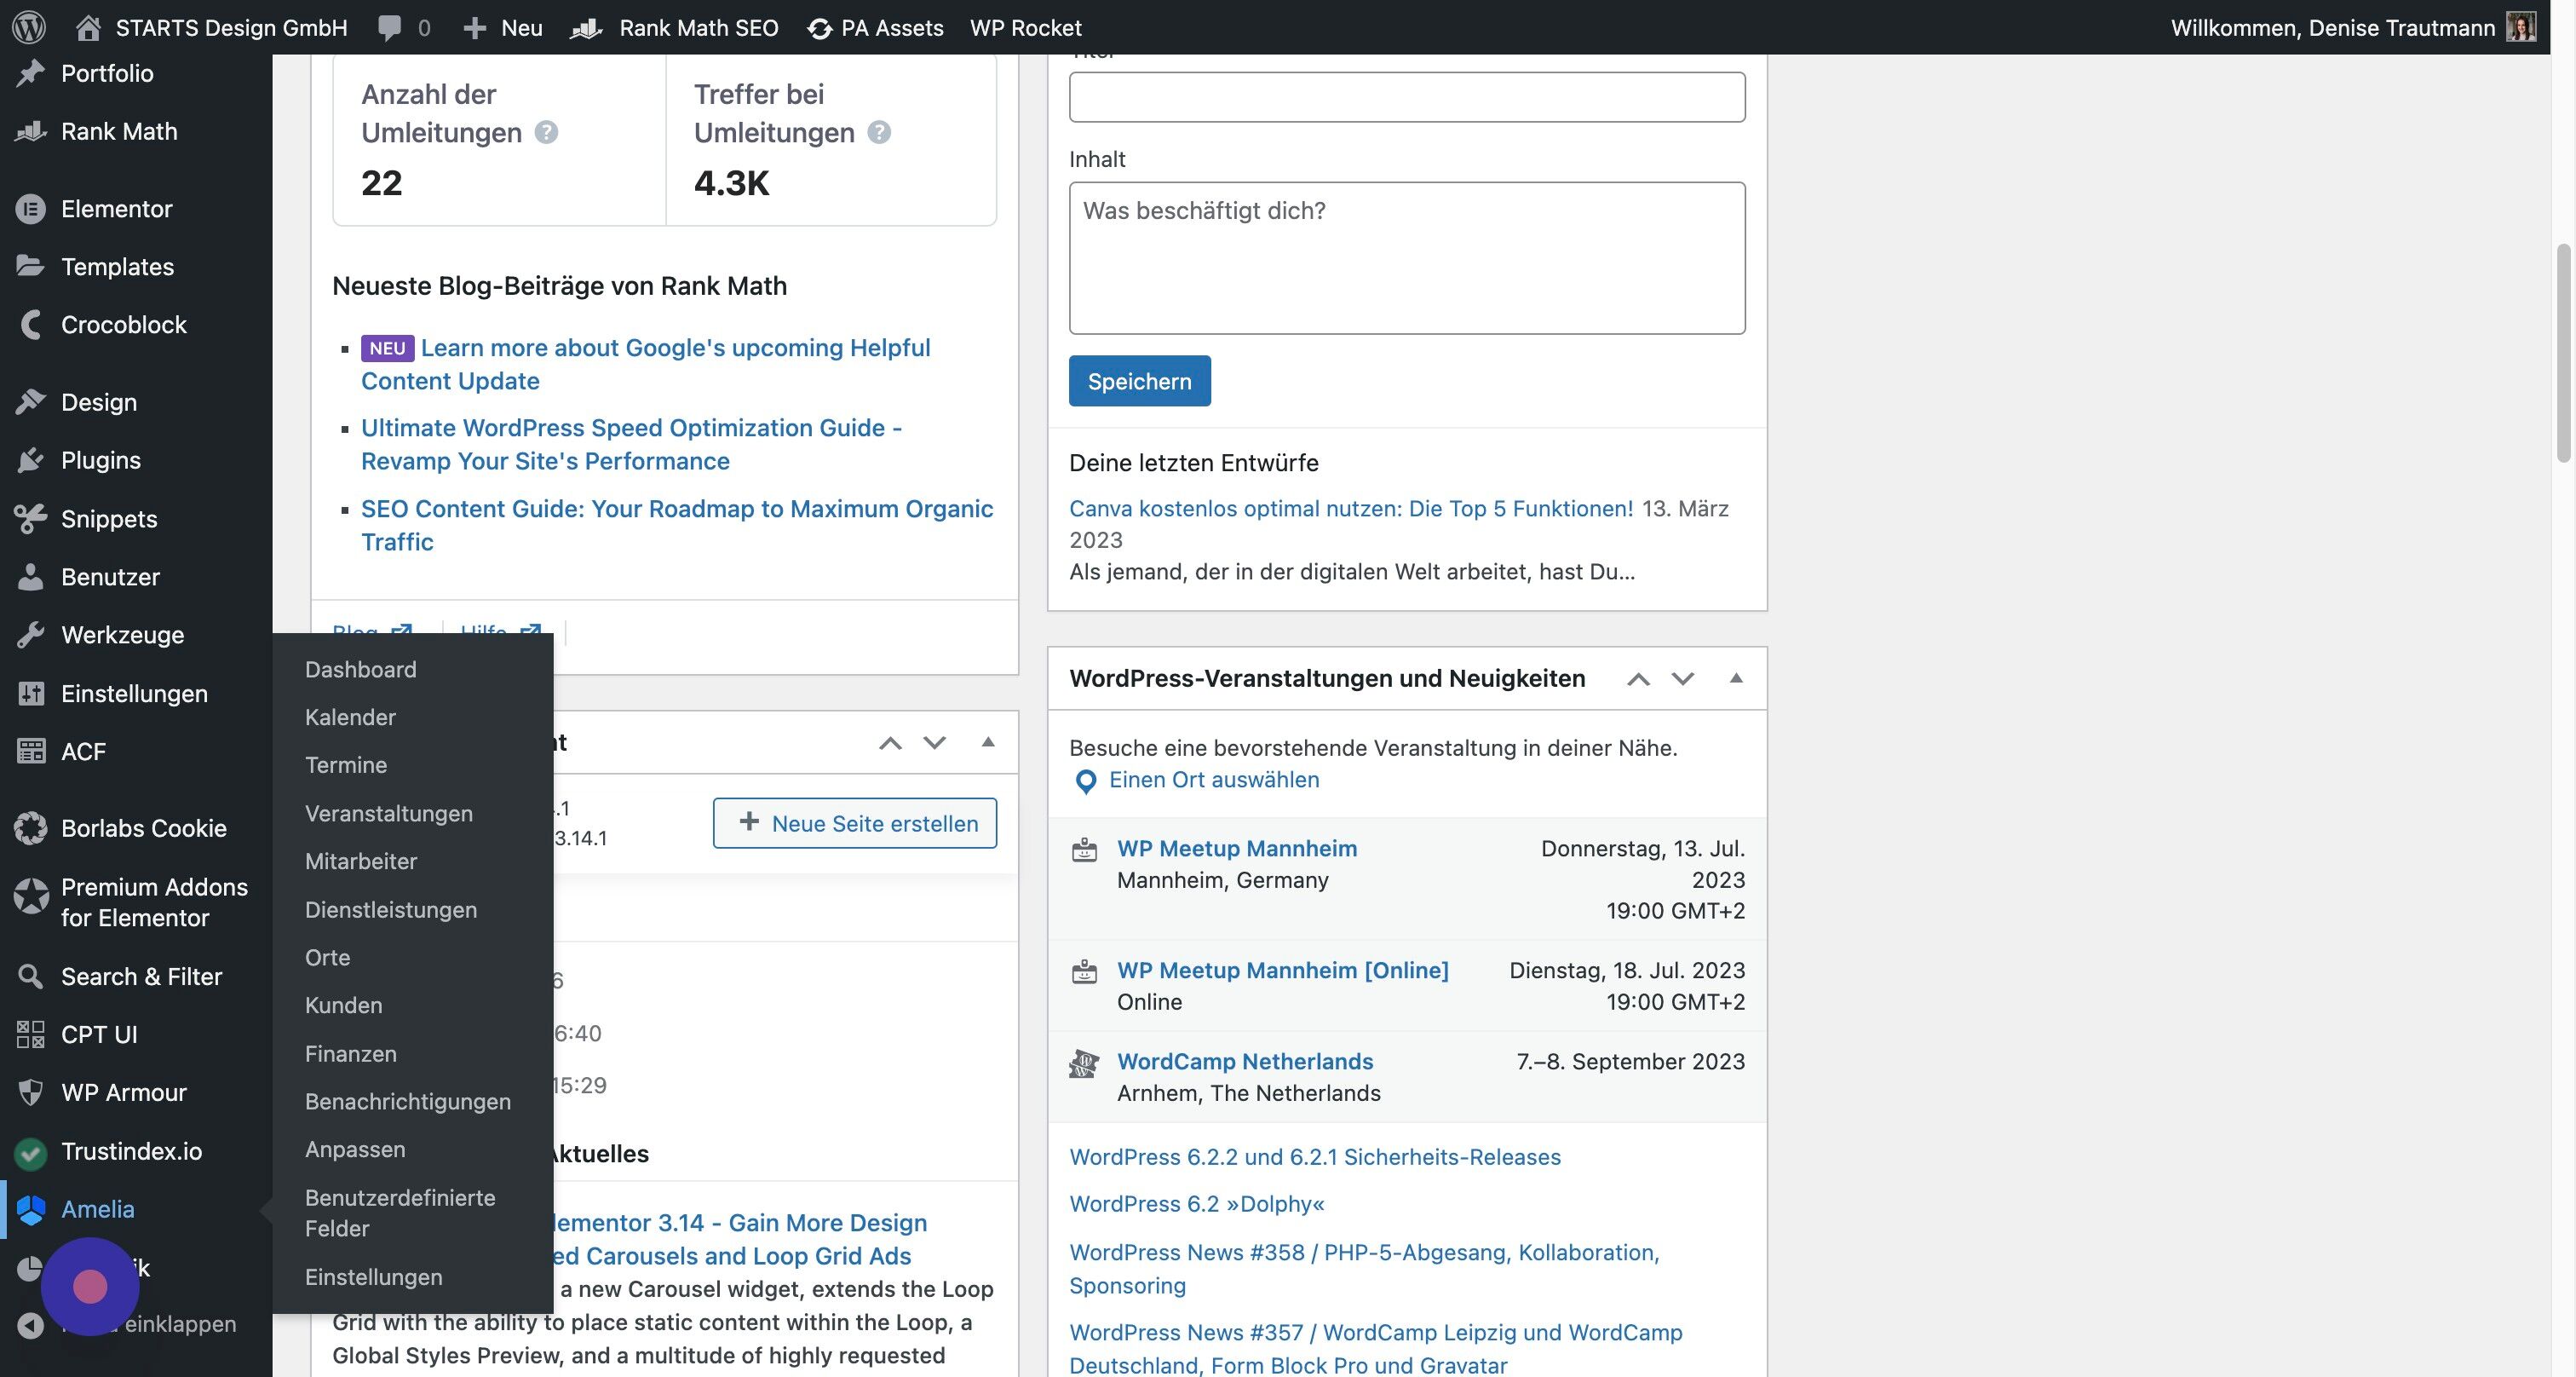Click the Templates folder icon
The image size is (2576, 1377).
pyautogui.click(x=31, y=266)
